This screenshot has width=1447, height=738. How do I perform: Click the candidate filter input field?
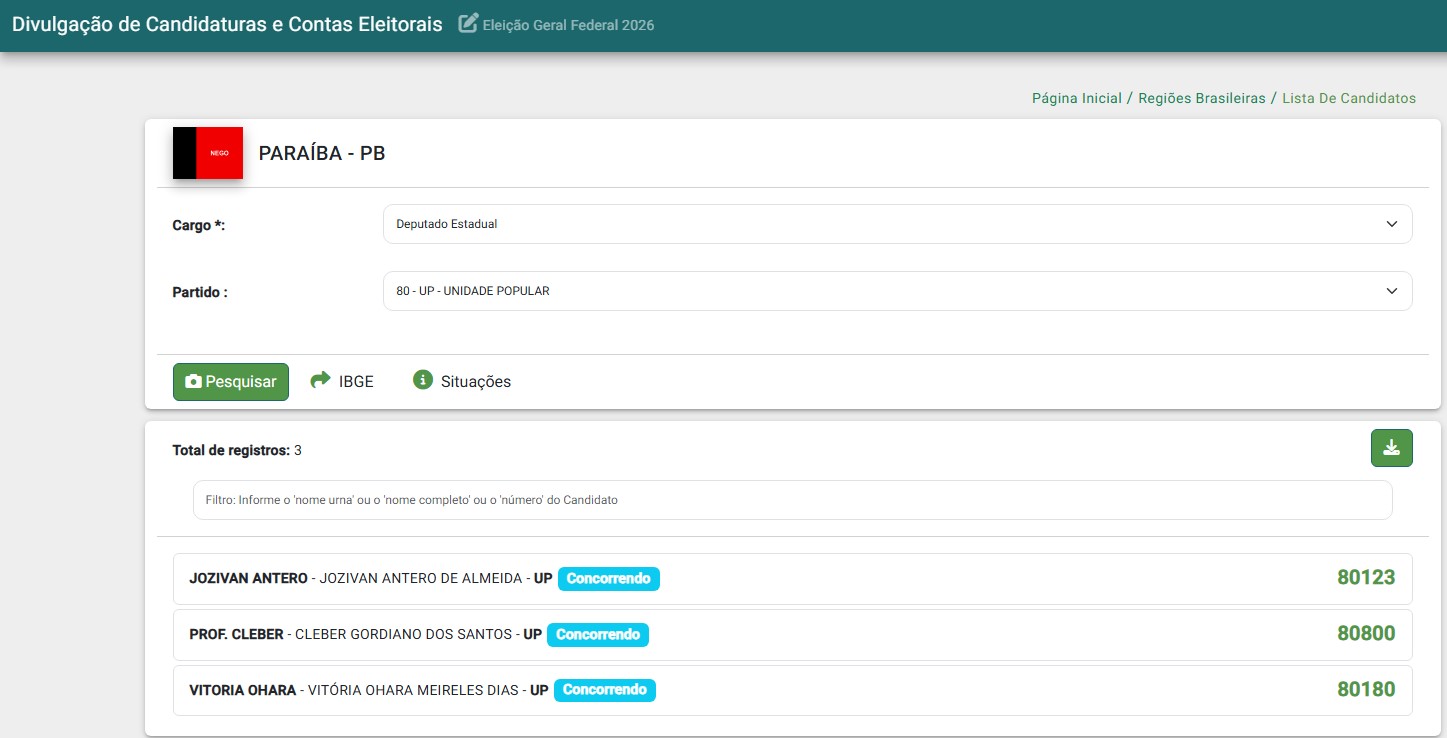point(792,500)
